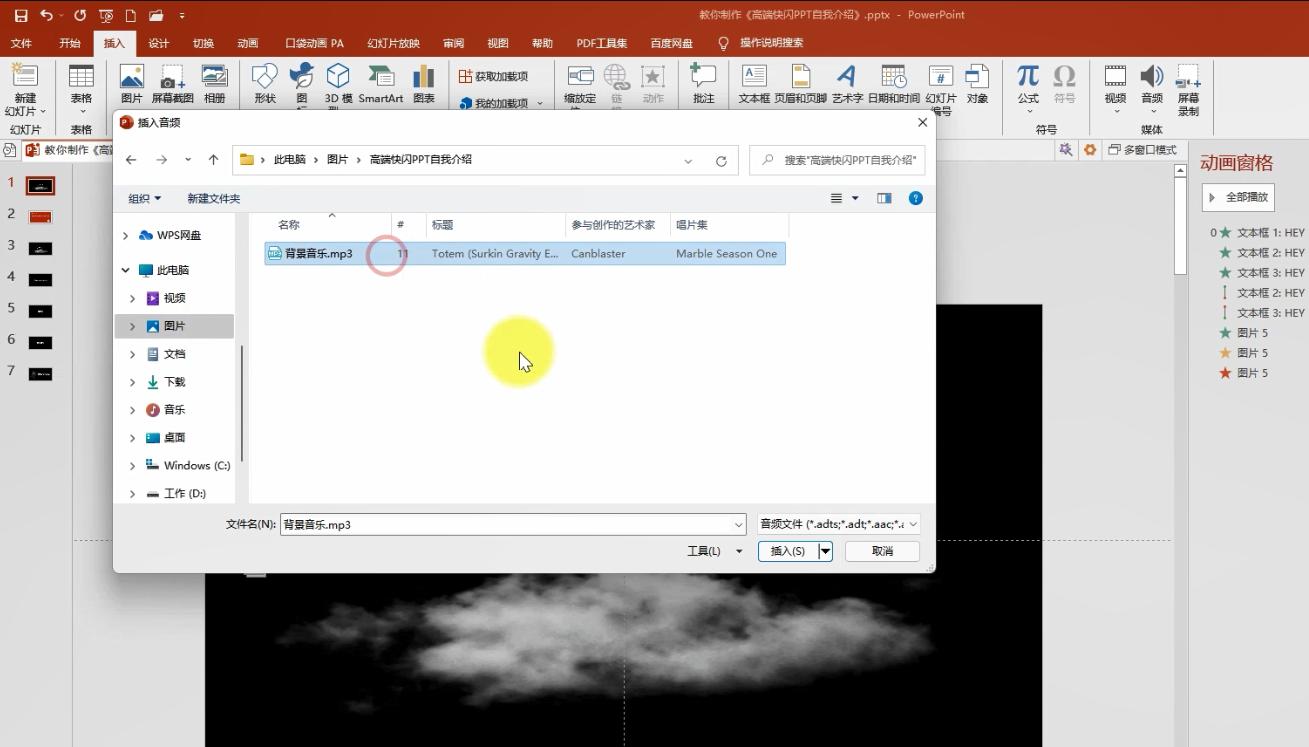Open the Insert button dropdown arrow
1309x747 pixels.
pyautogui.click(x=825, y=551)
